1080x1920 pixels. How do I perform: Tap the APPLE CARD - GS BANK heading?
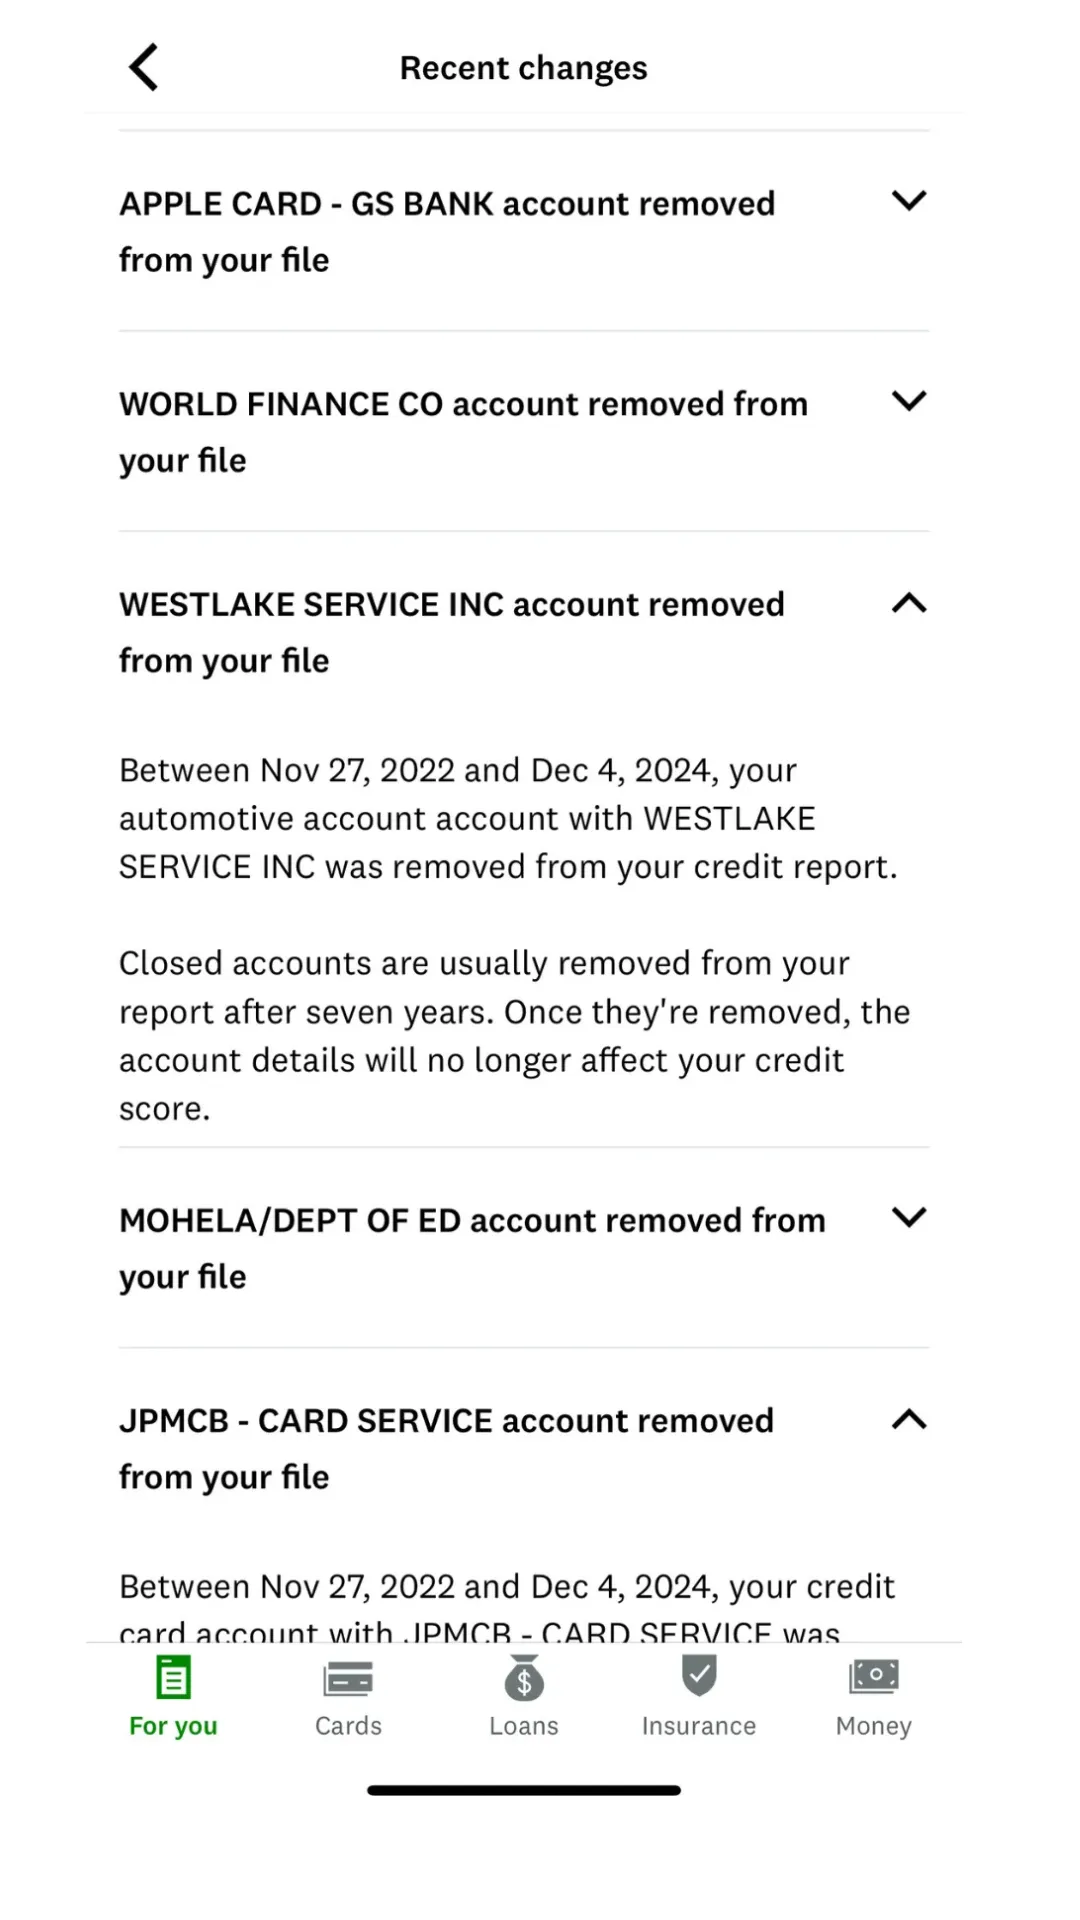(x=447, y=231)
